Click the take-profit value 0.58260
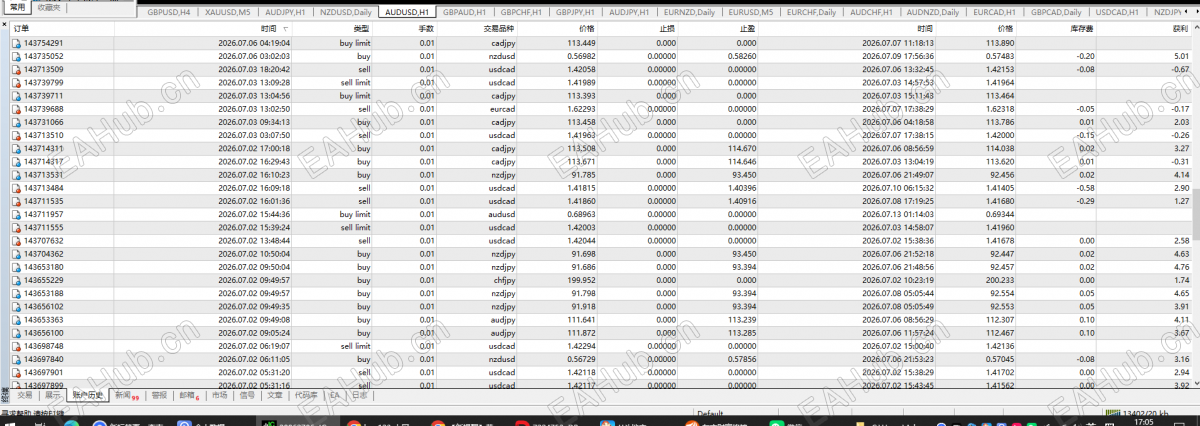The image size is (1200, 426). click(741, 57)
